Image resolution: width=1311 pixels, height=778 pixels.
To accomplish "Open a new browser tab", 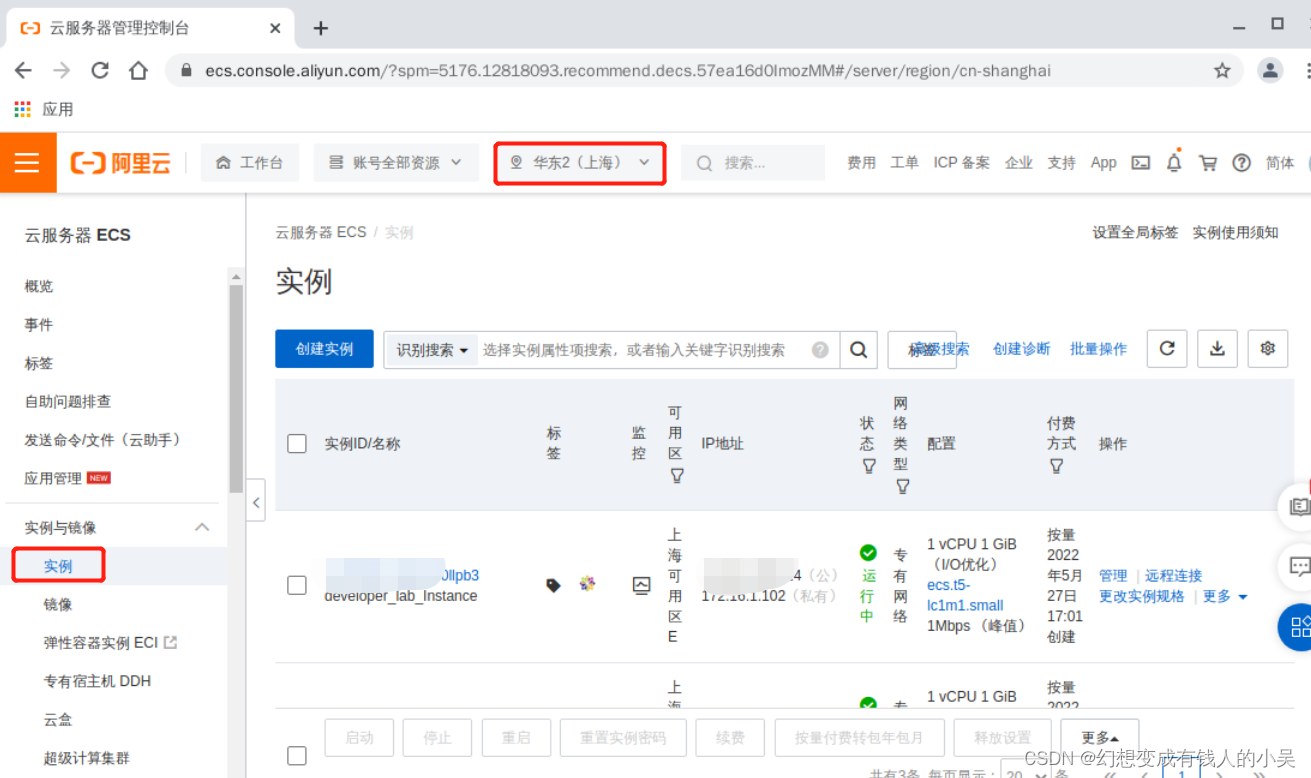I will (320, 28).
